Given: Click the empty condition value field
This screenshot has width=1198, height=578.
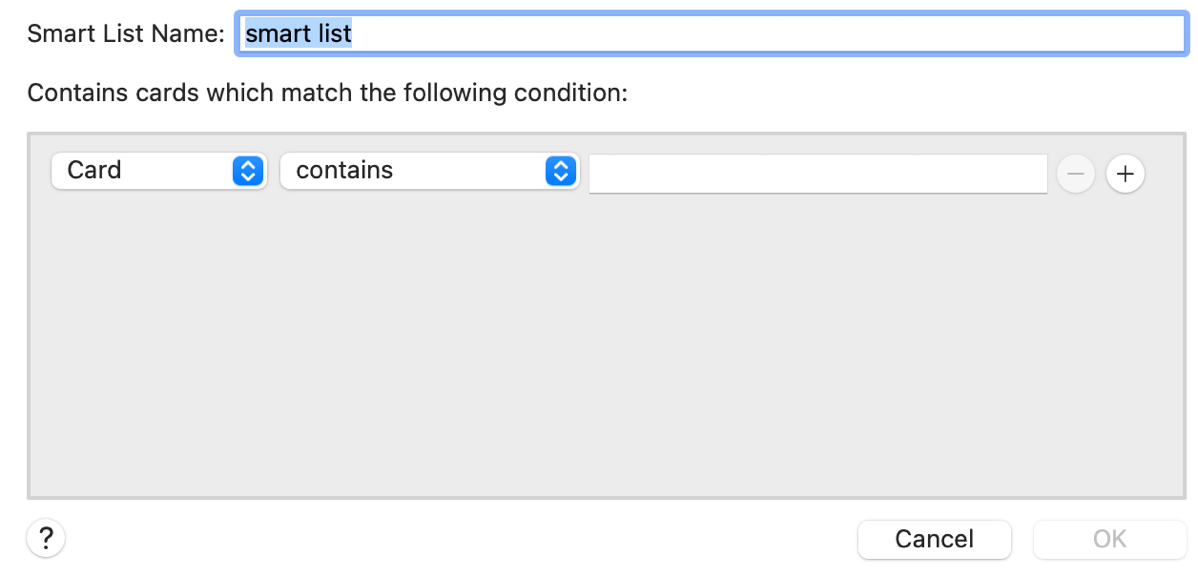Looking at the screenshot, I should (x=817, y=173).
